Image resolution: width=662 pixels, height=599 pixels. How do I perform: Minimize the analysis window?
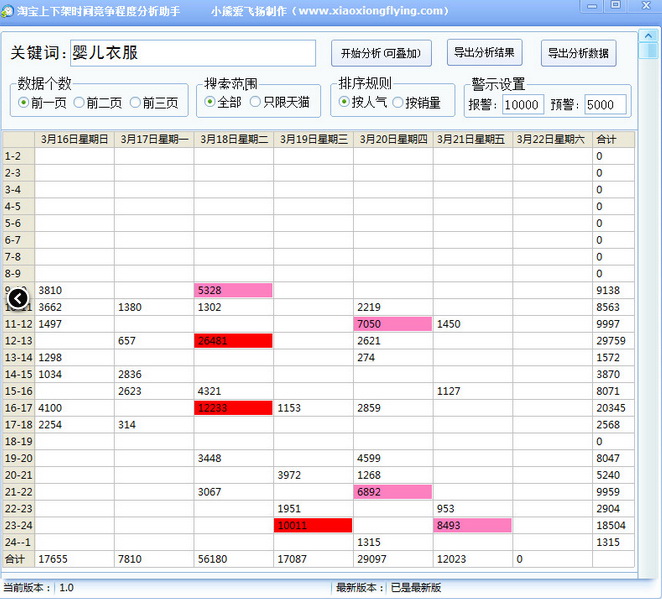(x=592, y=6)
